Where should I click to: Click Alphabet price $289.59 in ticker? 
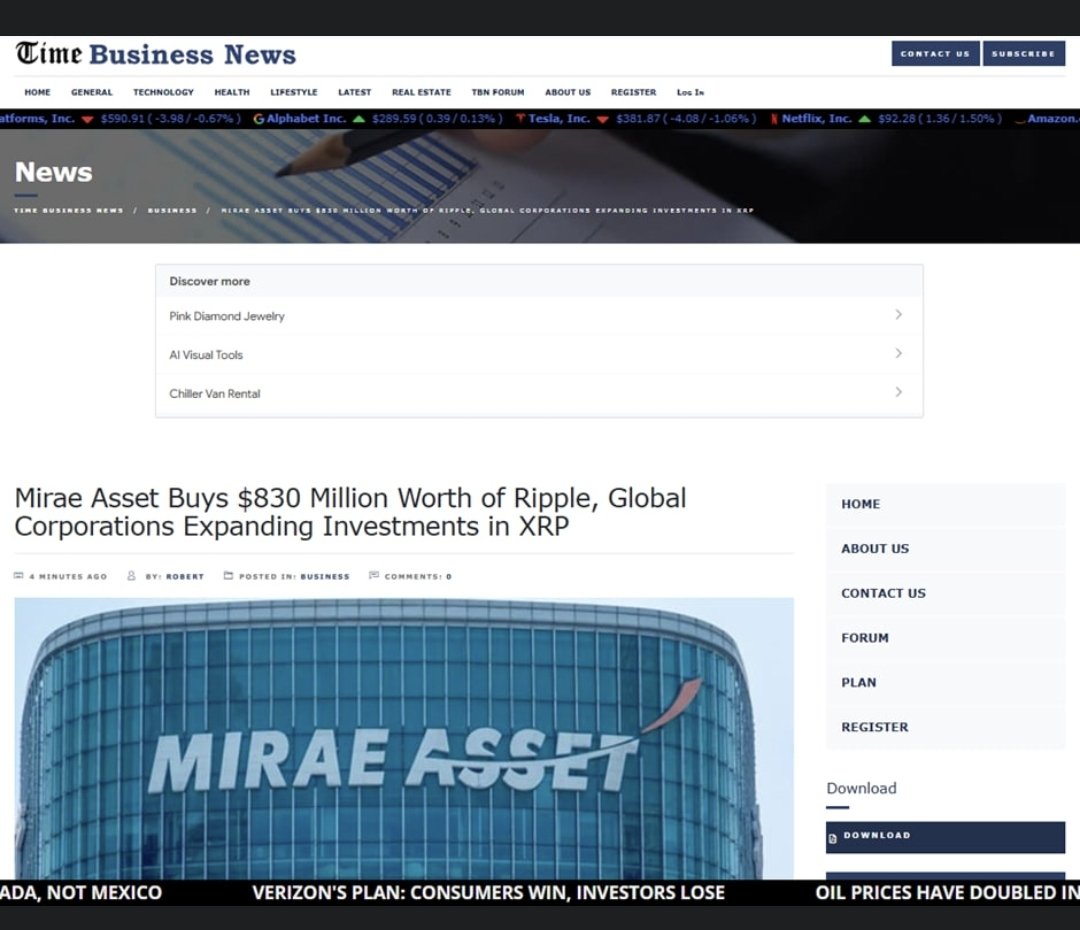pos(394,118)
